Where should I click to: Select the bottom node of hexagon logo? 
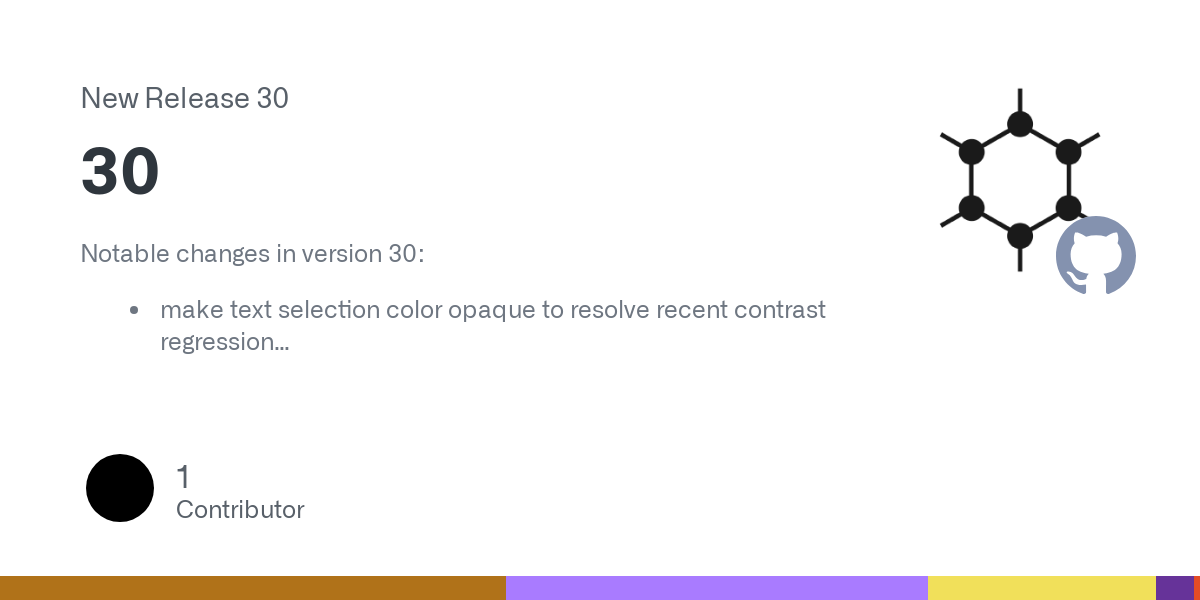[x=1020, y=236]
